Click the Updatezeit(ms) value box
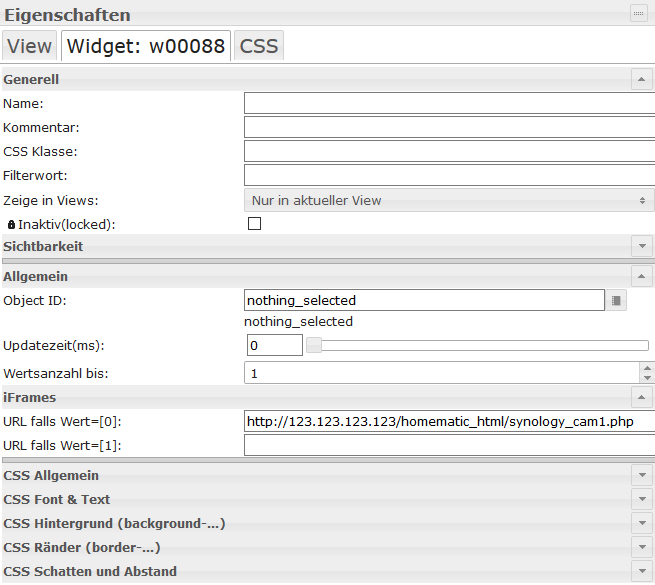The width and height of the screenshot is (655, 585). click(275, 345)
